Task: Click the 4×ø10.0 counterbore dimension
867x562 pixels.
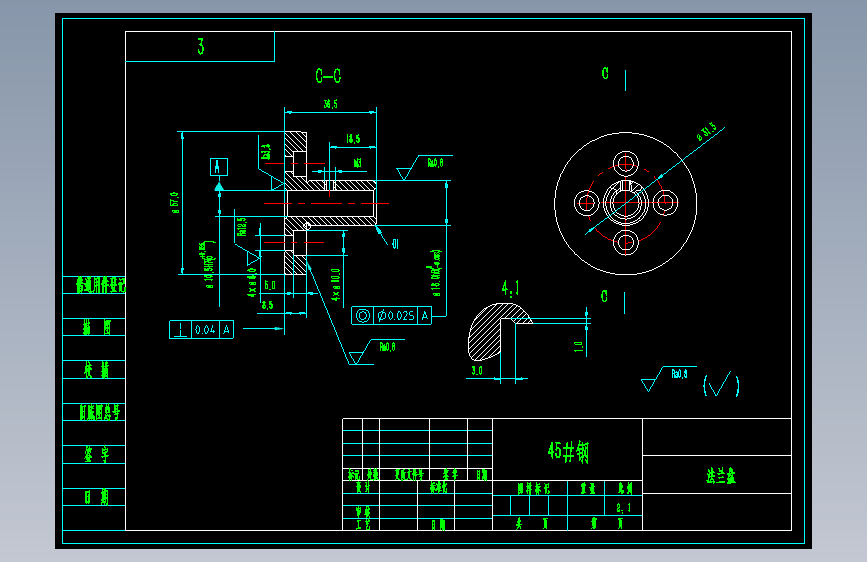Action: 336,285
